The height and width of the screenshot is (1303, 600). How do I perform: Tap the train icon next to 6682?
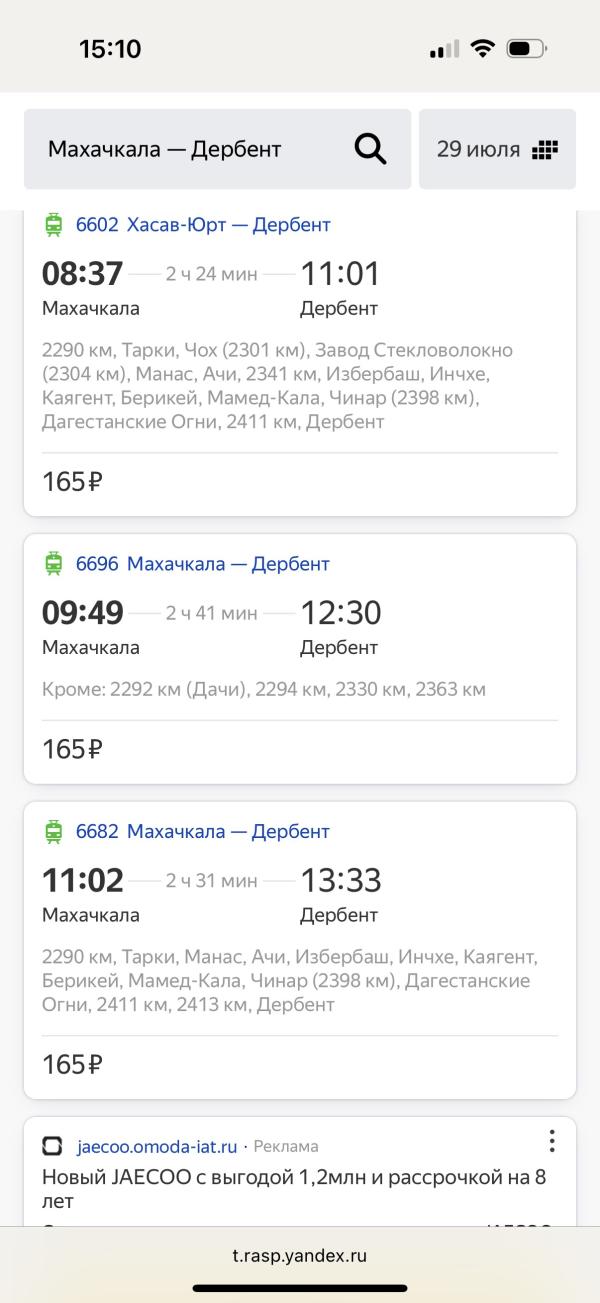53,832
